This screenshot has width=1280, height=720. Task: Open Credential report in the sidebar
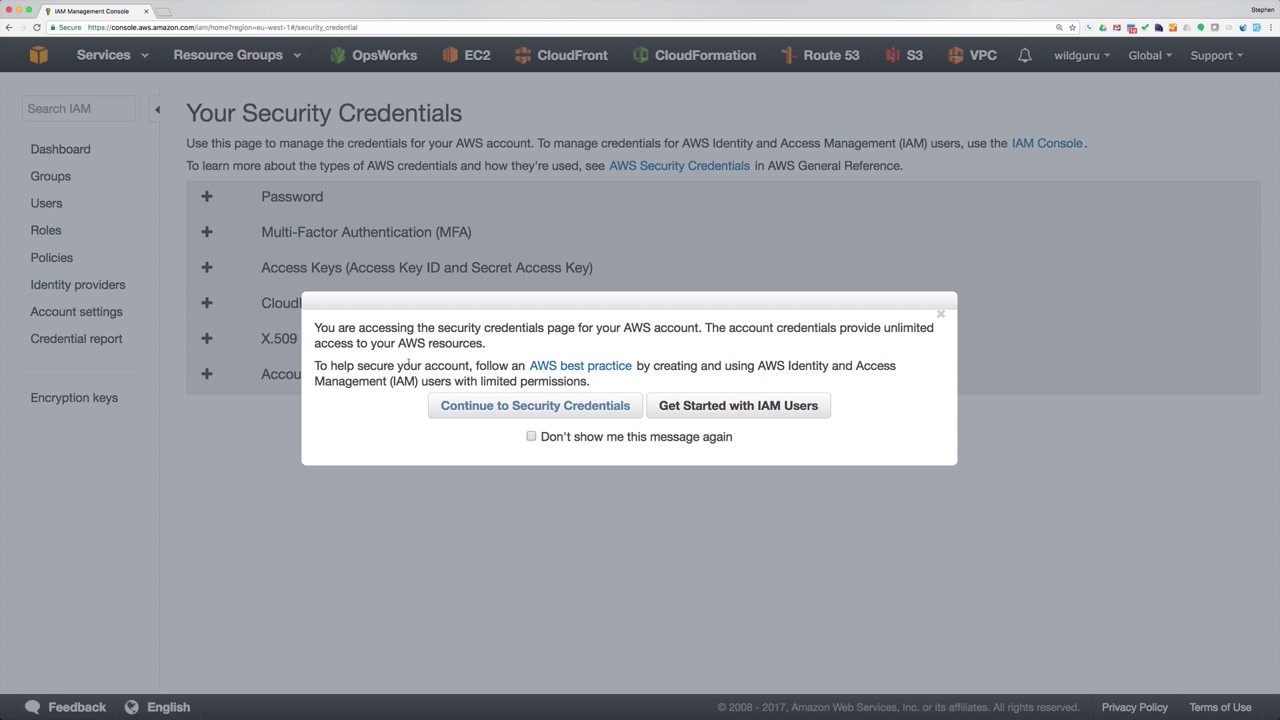[x=76, y=339]
